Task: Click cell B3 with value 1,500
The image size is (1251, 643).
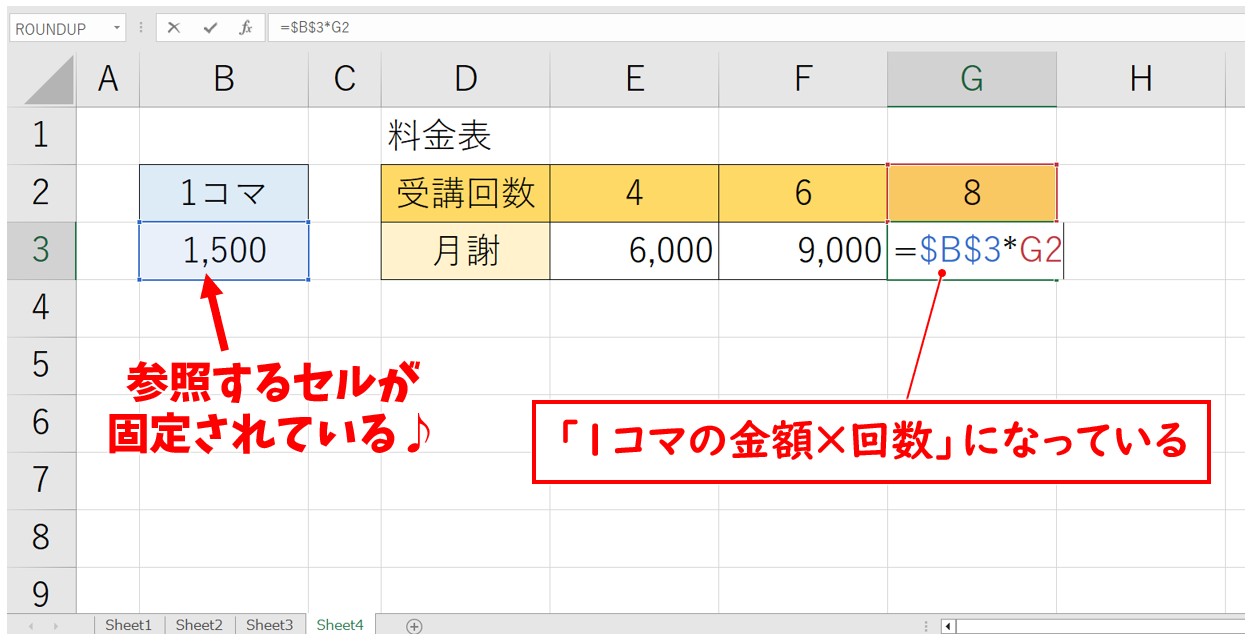Action: [x=224, y=250]
